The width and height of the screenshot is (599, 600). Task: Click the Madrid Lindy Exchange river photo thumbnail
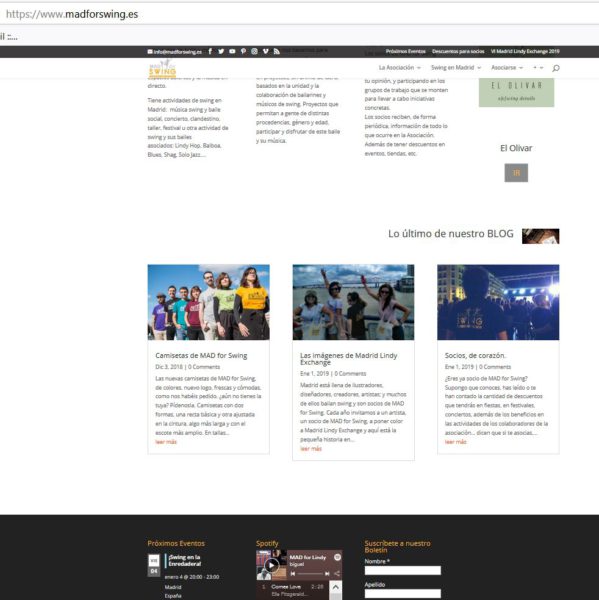tap(353, 302)
